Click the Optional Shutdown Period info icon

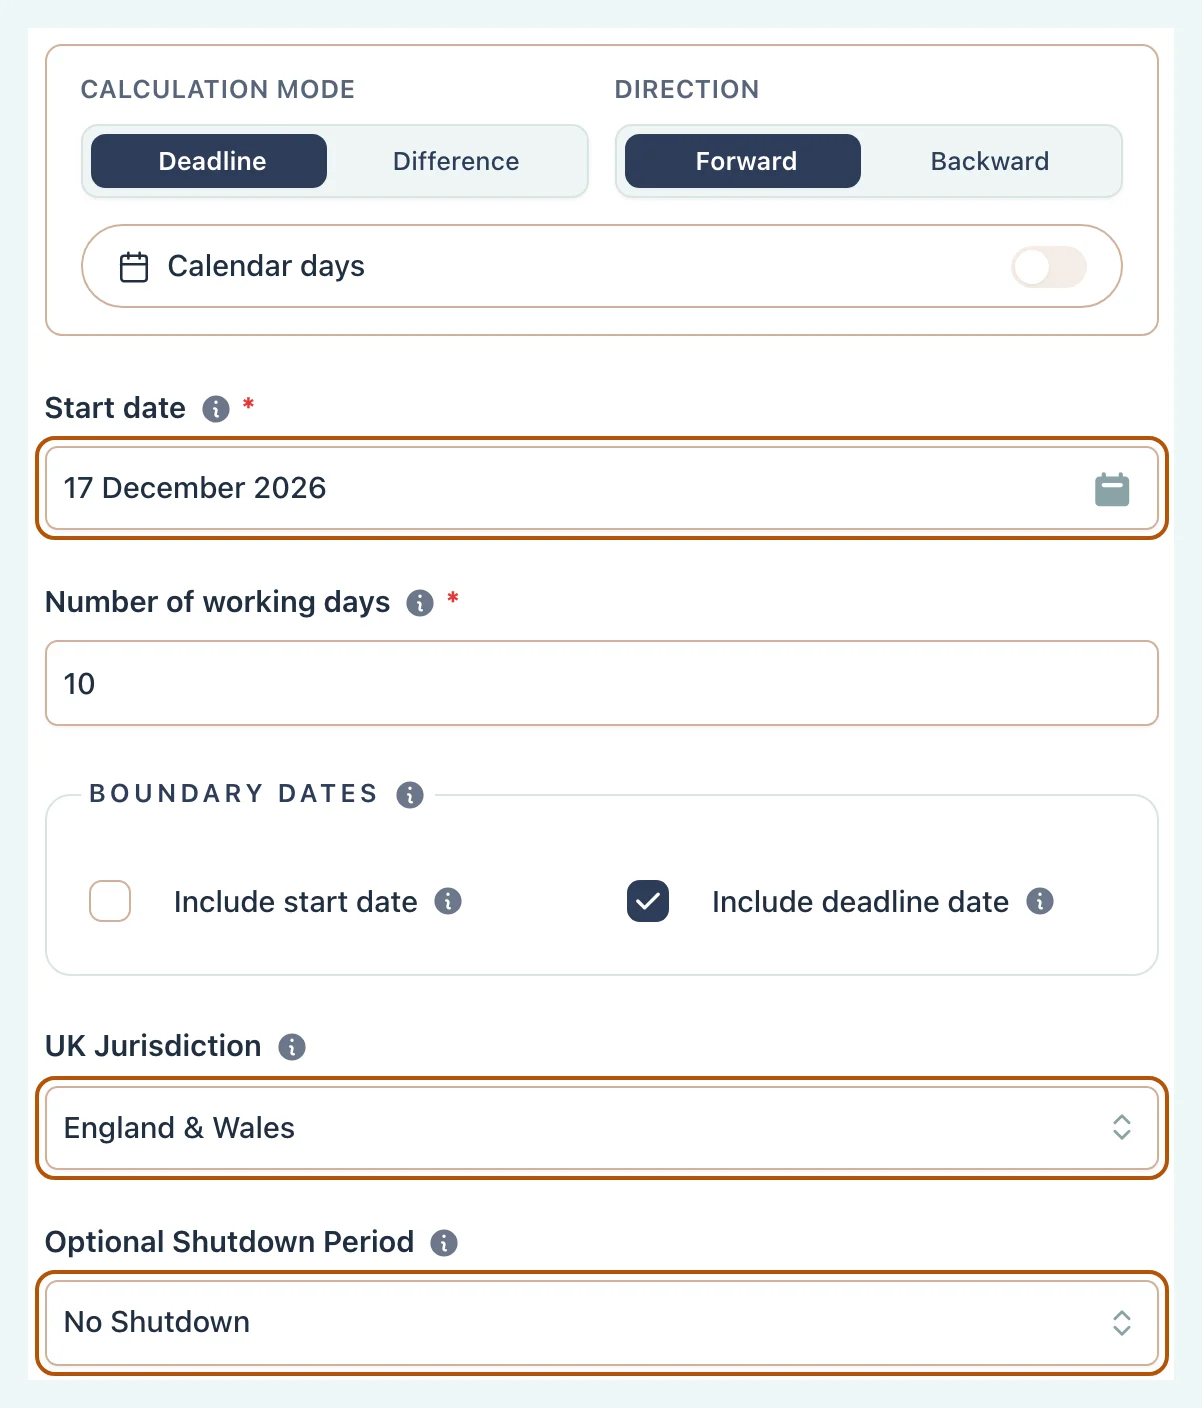point(444,1243)
